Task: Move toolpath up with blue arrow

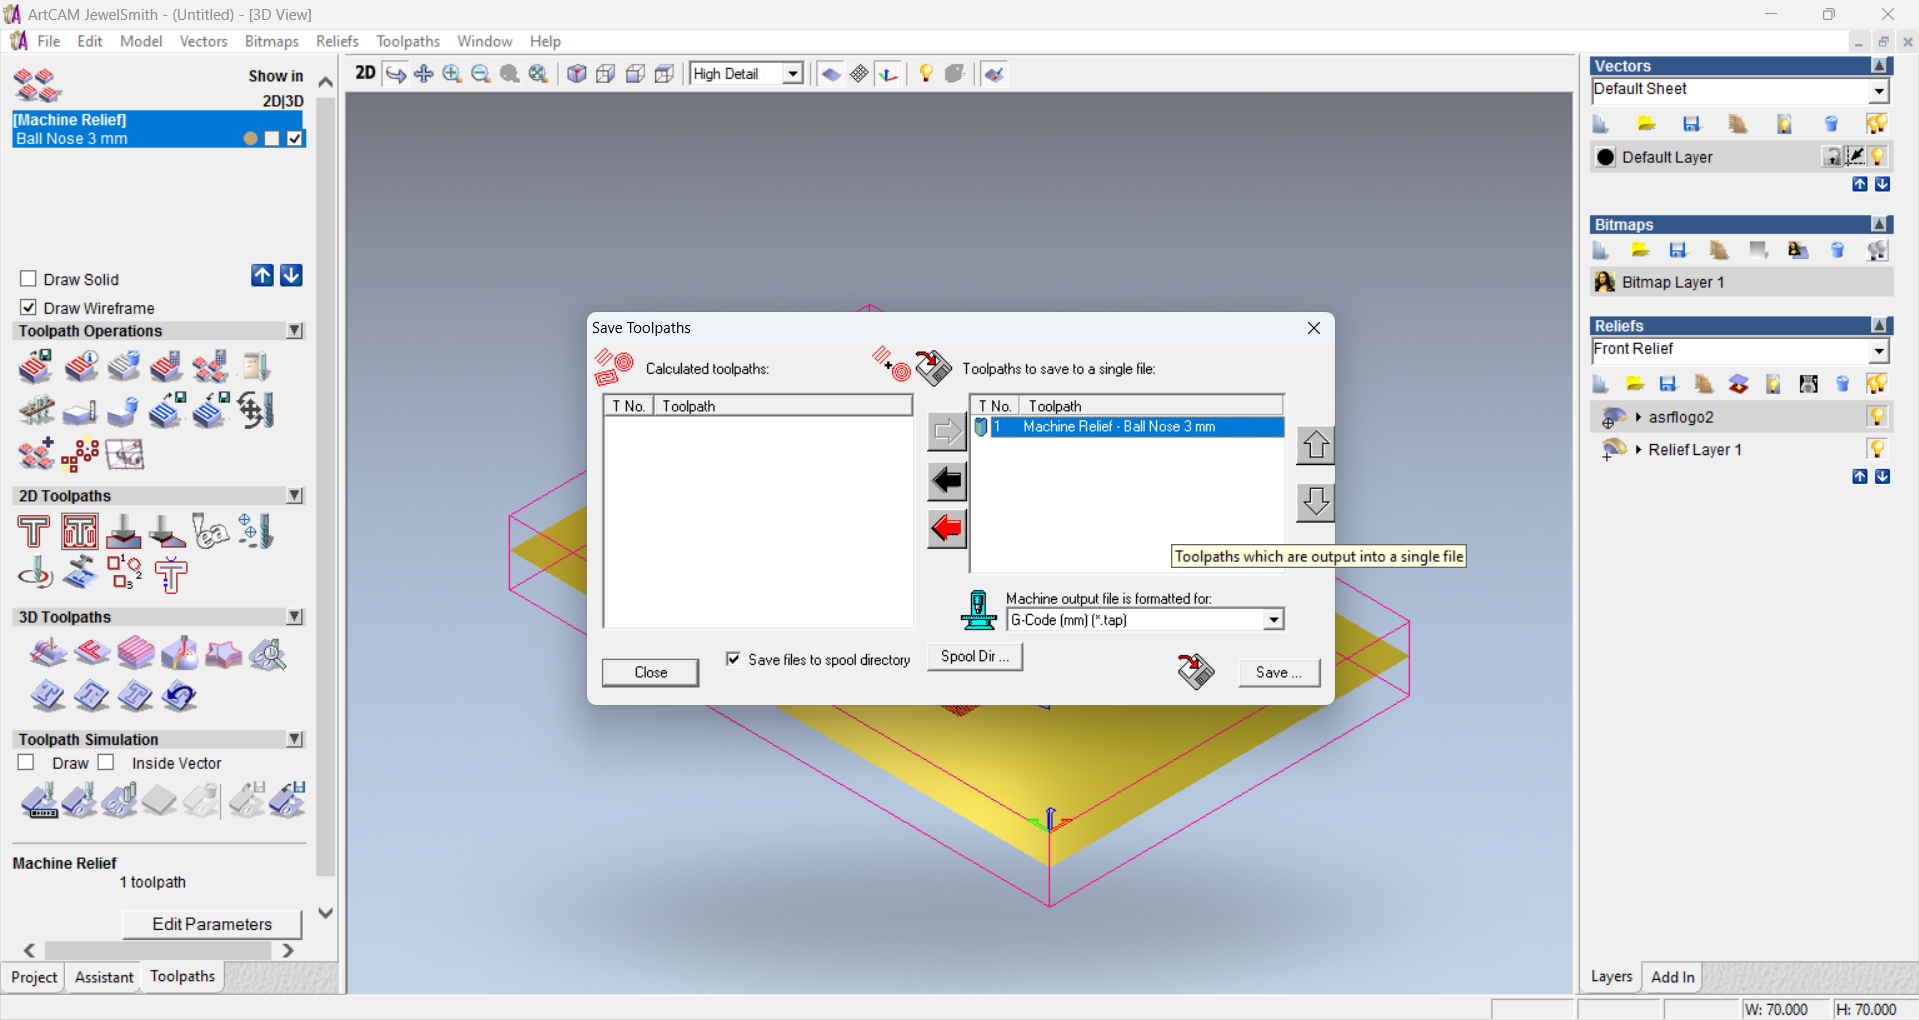Action: click(262, 276)
